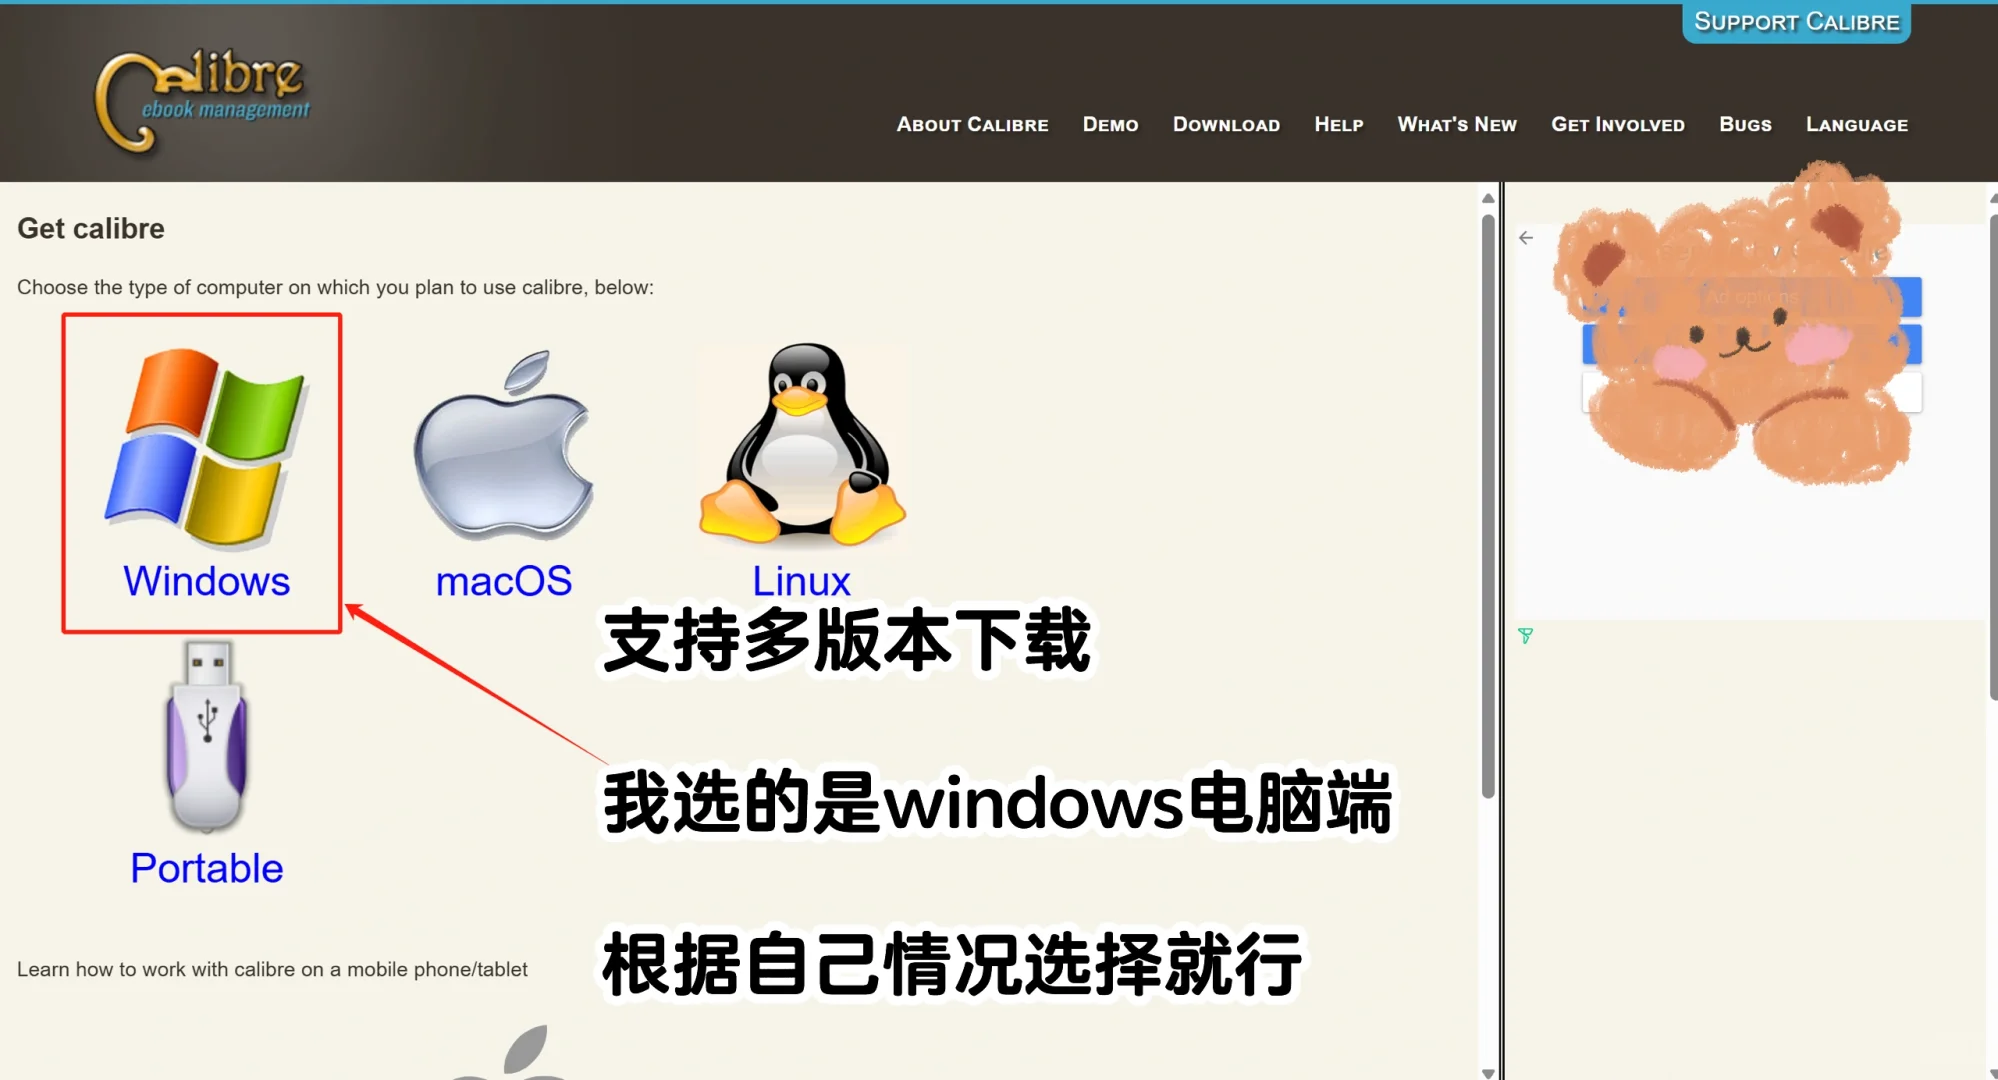Click the 'Get calibre' heading text

click(91, 229)
